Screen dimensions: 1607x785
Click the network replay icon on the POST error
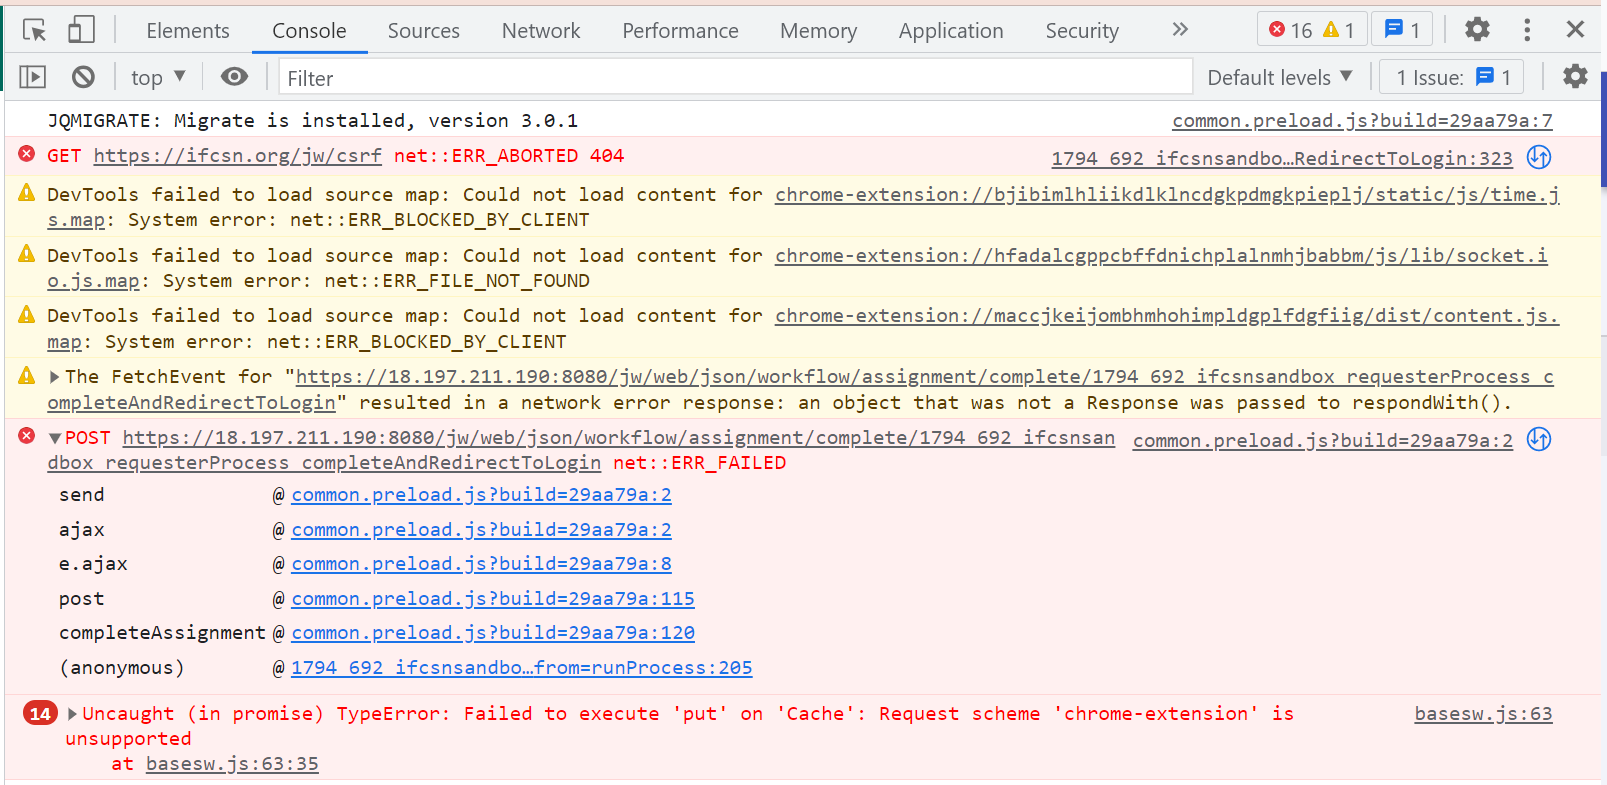click(1539, 439)
